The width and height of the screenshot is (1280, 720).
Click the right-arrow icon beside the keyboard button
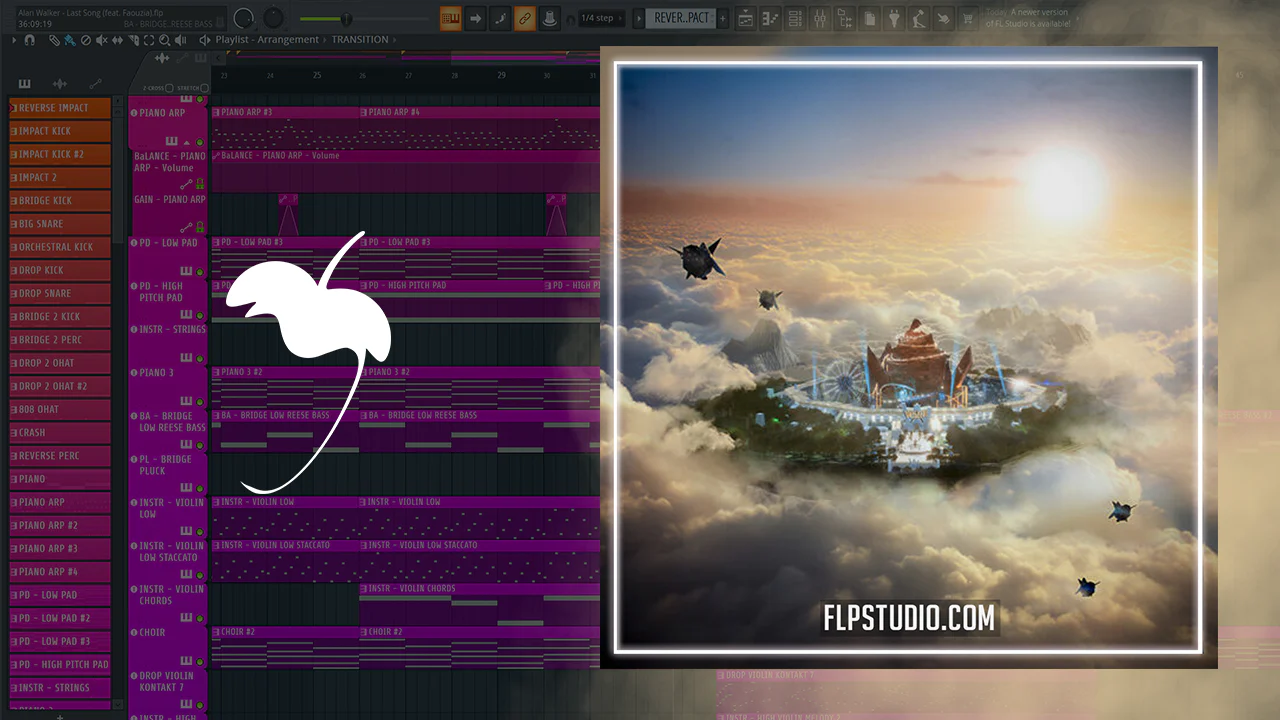point(475,18)
